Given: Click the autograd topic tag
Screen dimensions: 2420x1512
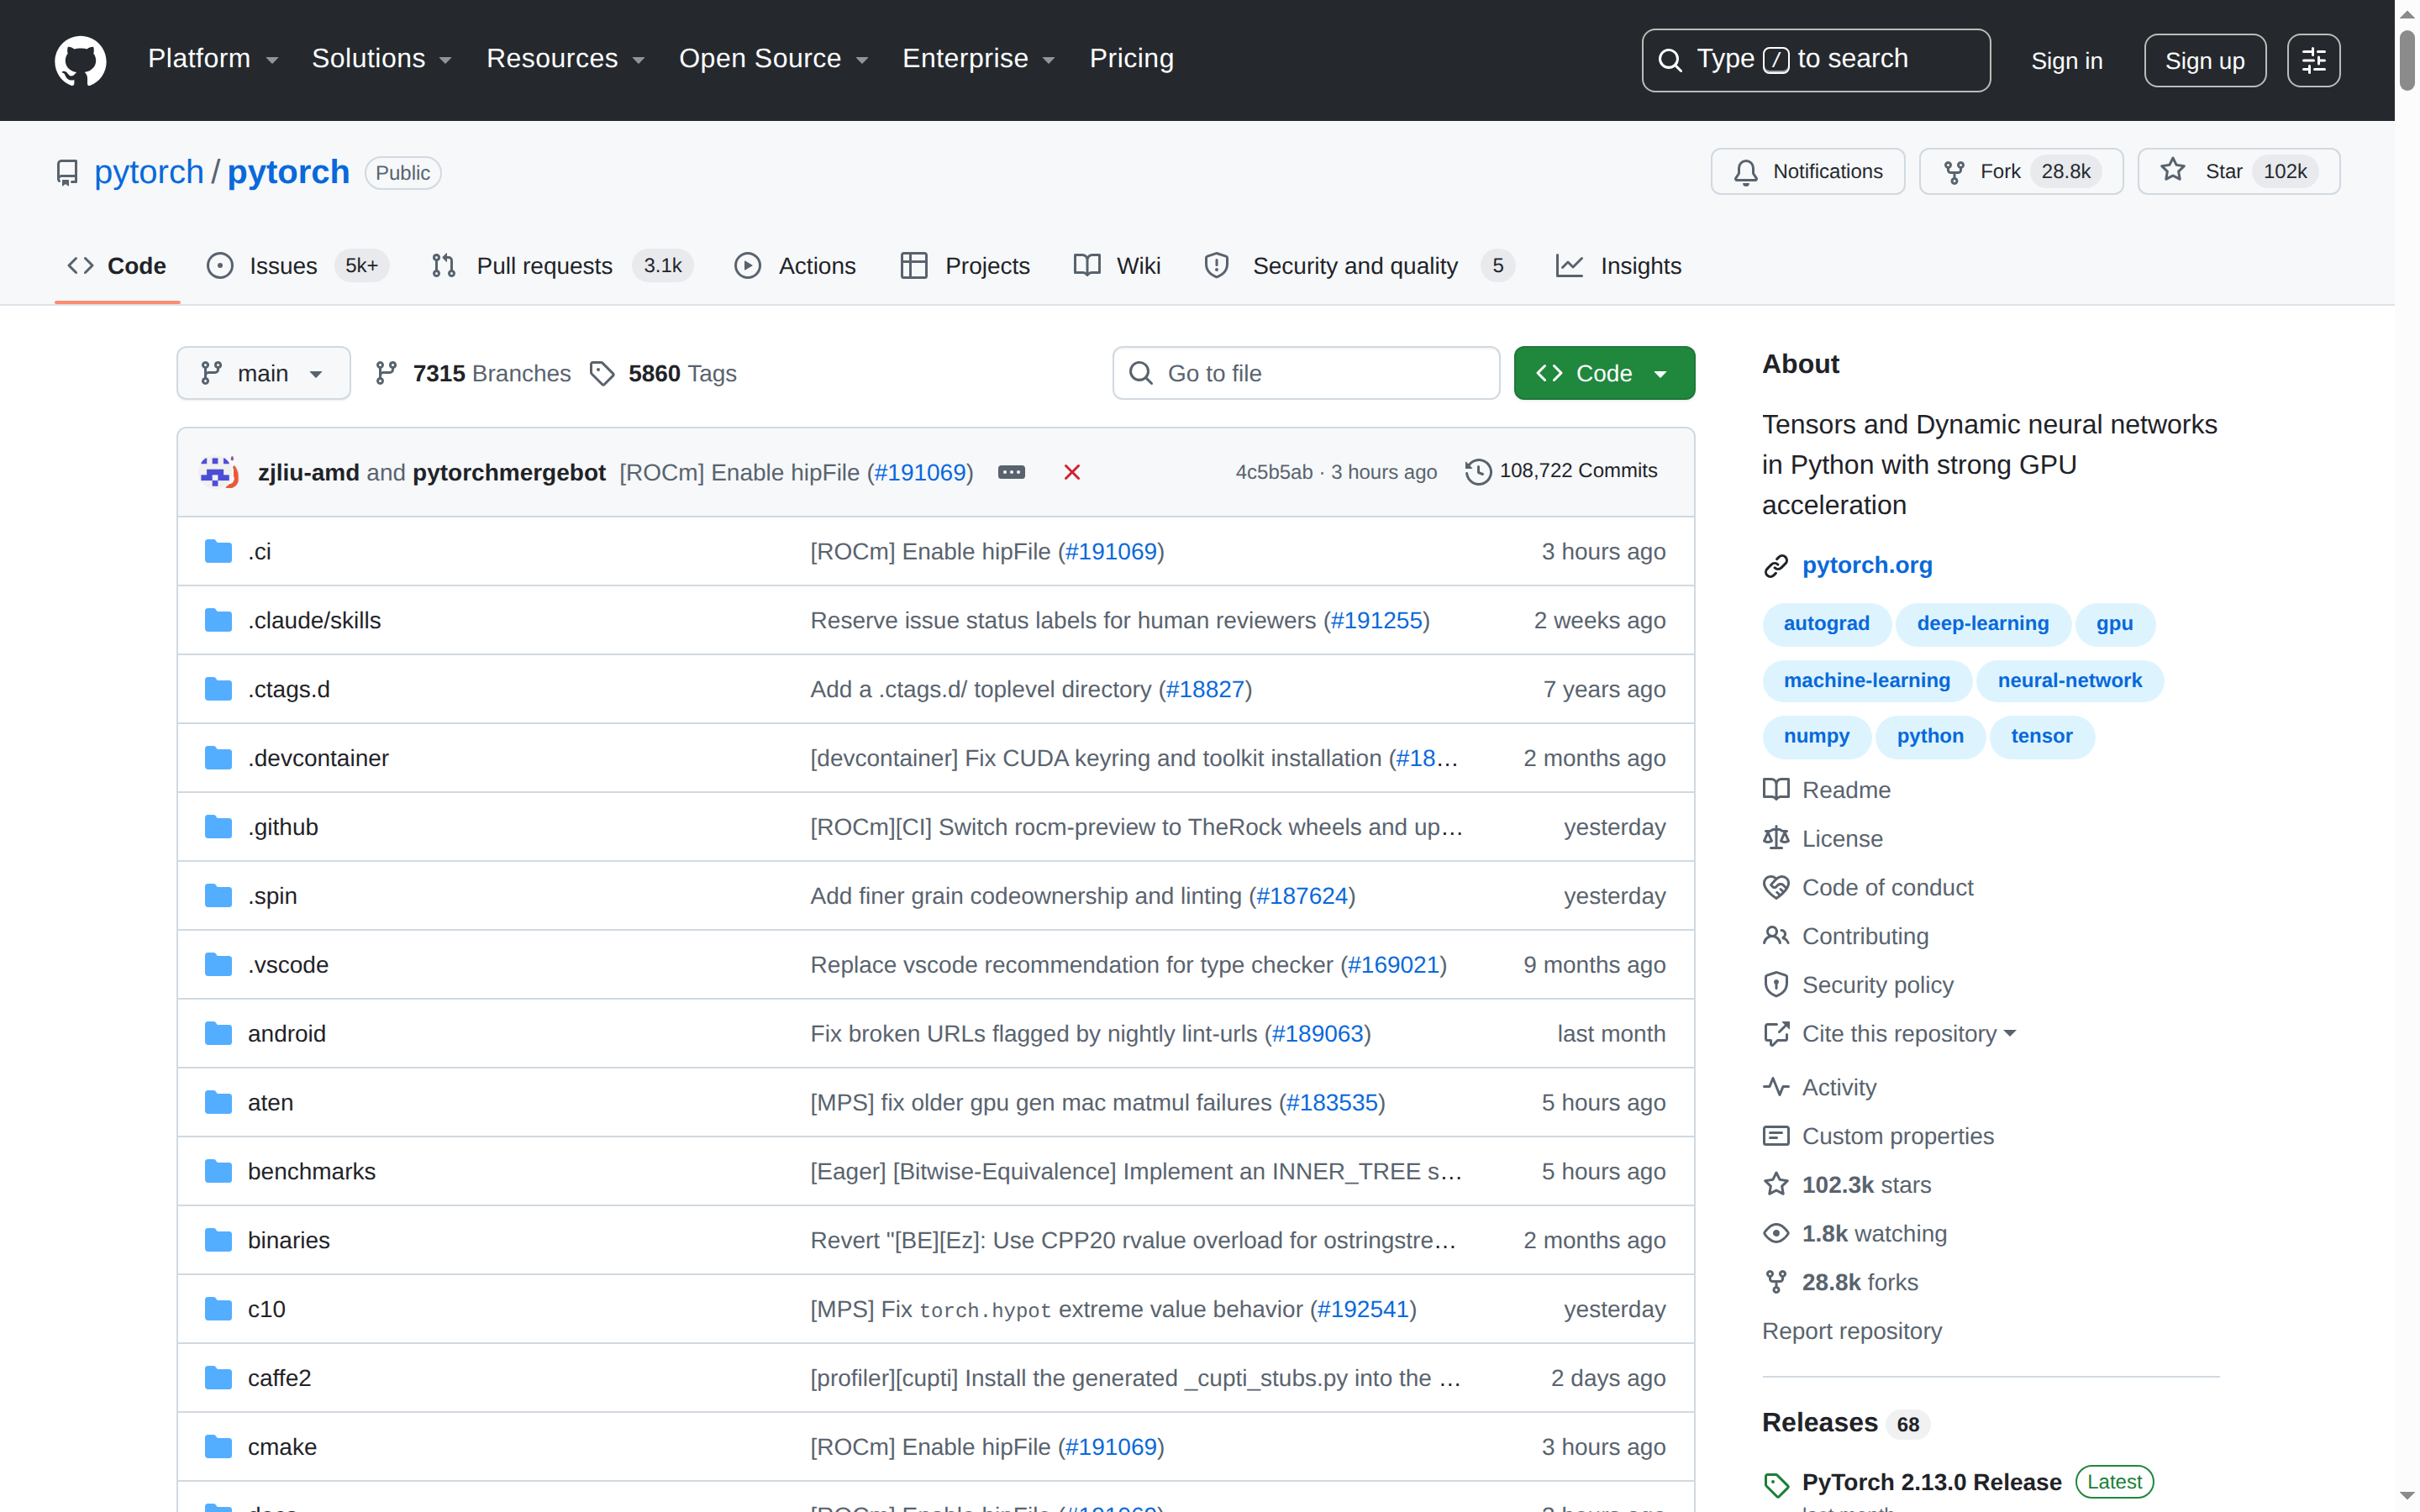Looking at the screenshot, I should pyautogui.click(x=1826, y=624).
